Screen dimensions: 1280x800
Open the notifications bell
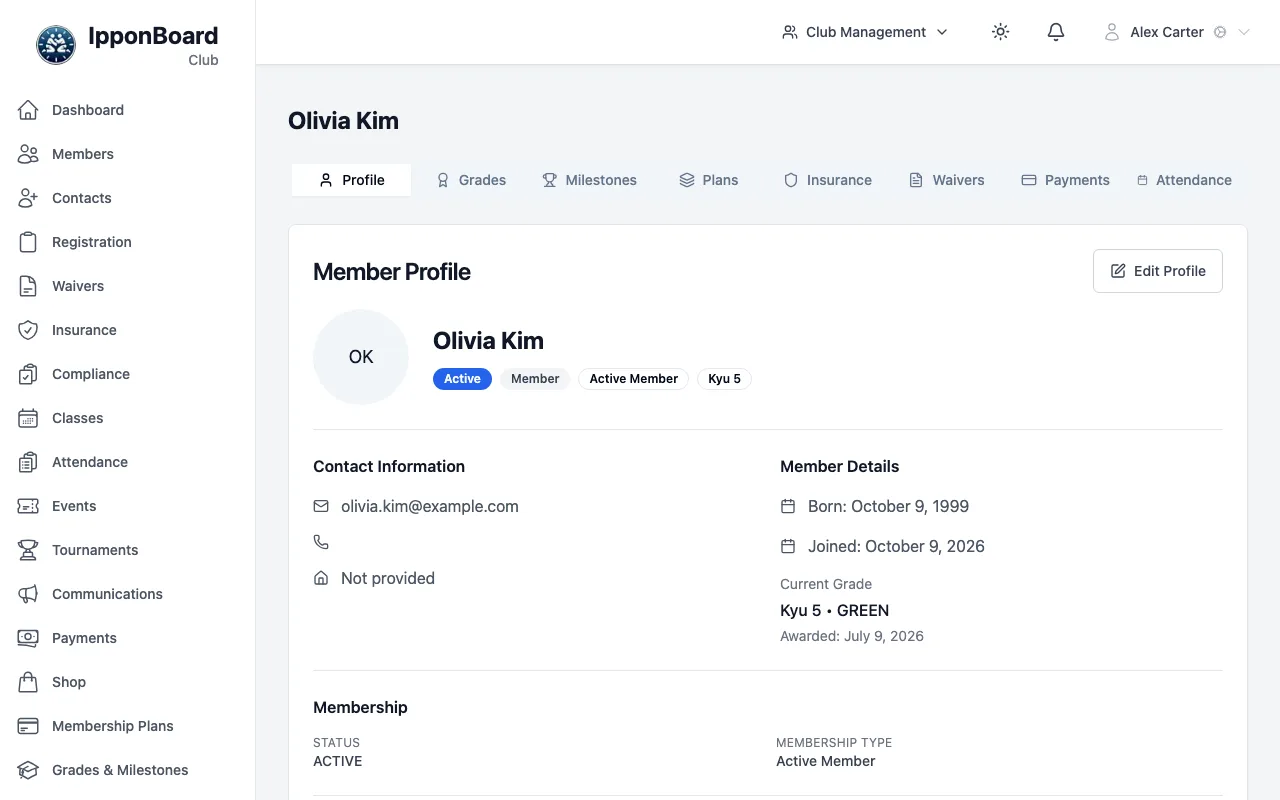1056,32
